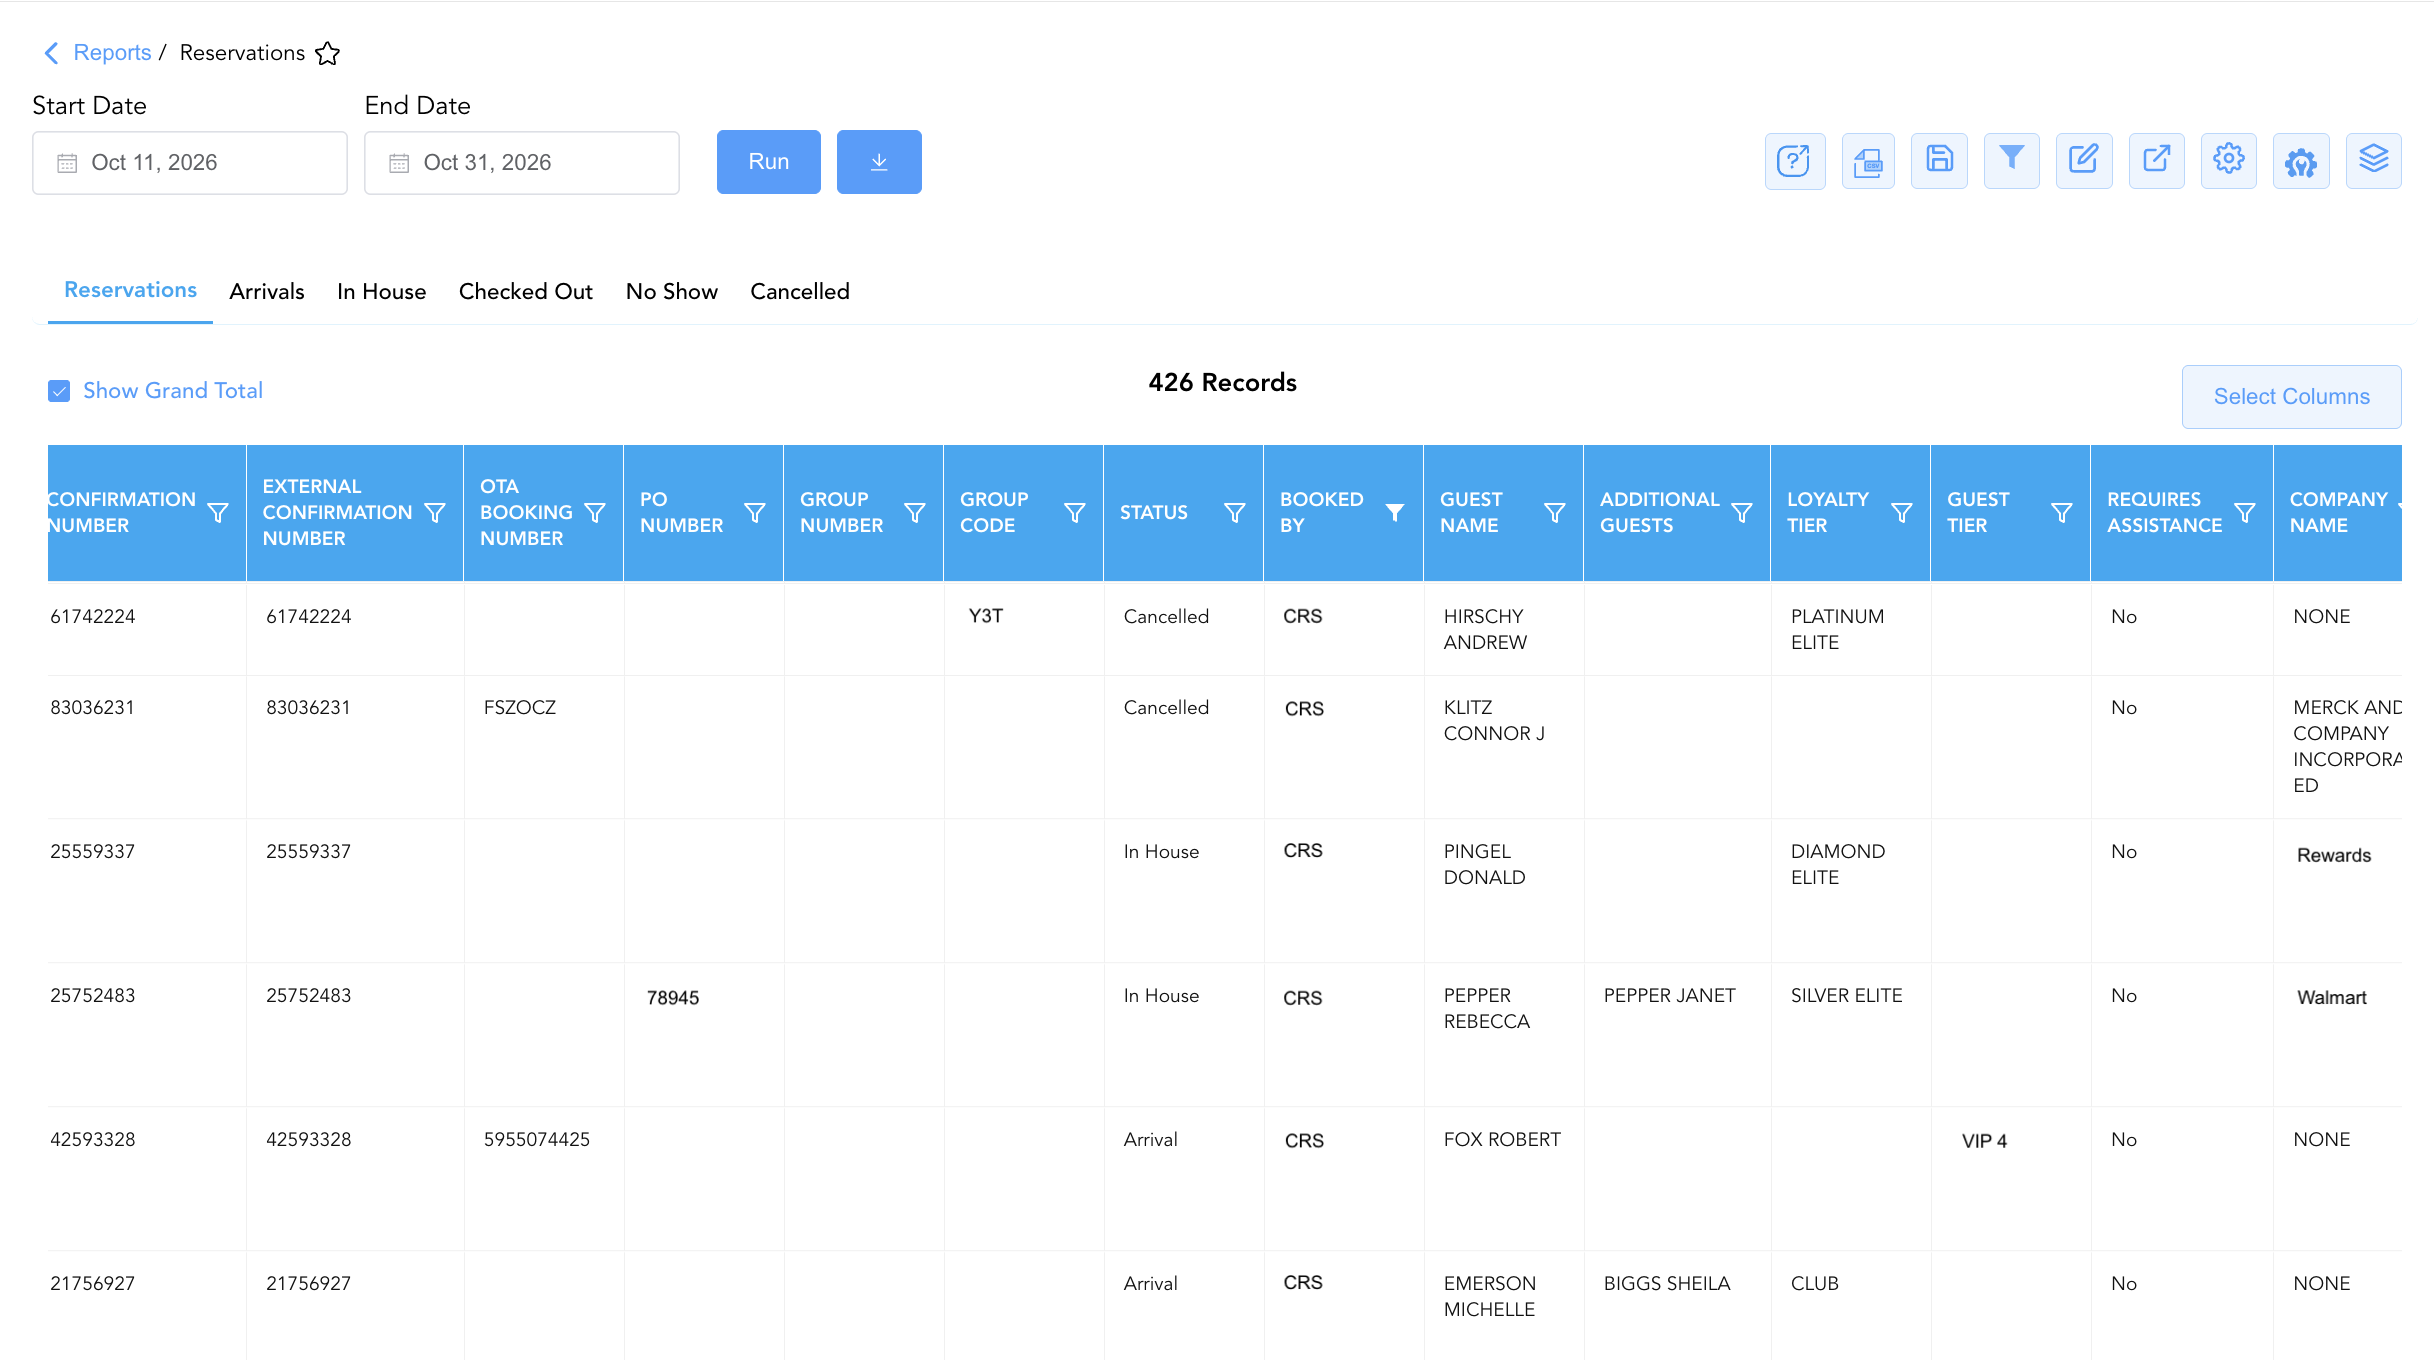Favorite the Reservations report with star
Image resolution: width=2434 pixels, height=1360 pixels.
[x=328, y=53]
